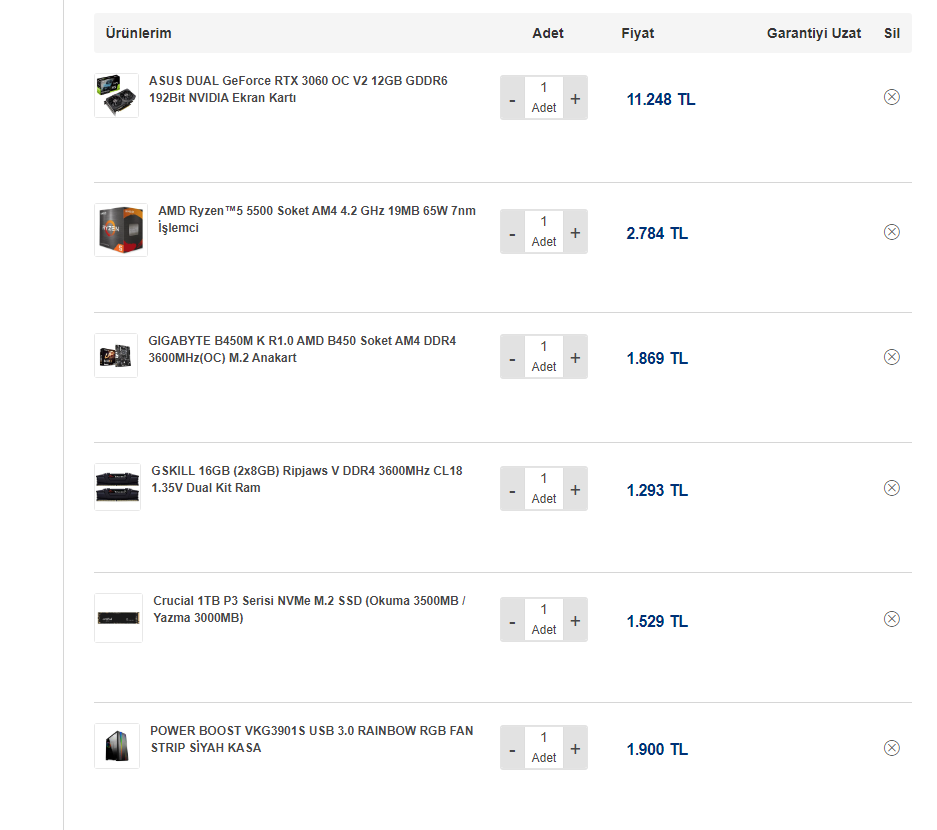Open the Ryzen processor box thumbnail
Screen dimensions: 937x830
tap(121, 230)
